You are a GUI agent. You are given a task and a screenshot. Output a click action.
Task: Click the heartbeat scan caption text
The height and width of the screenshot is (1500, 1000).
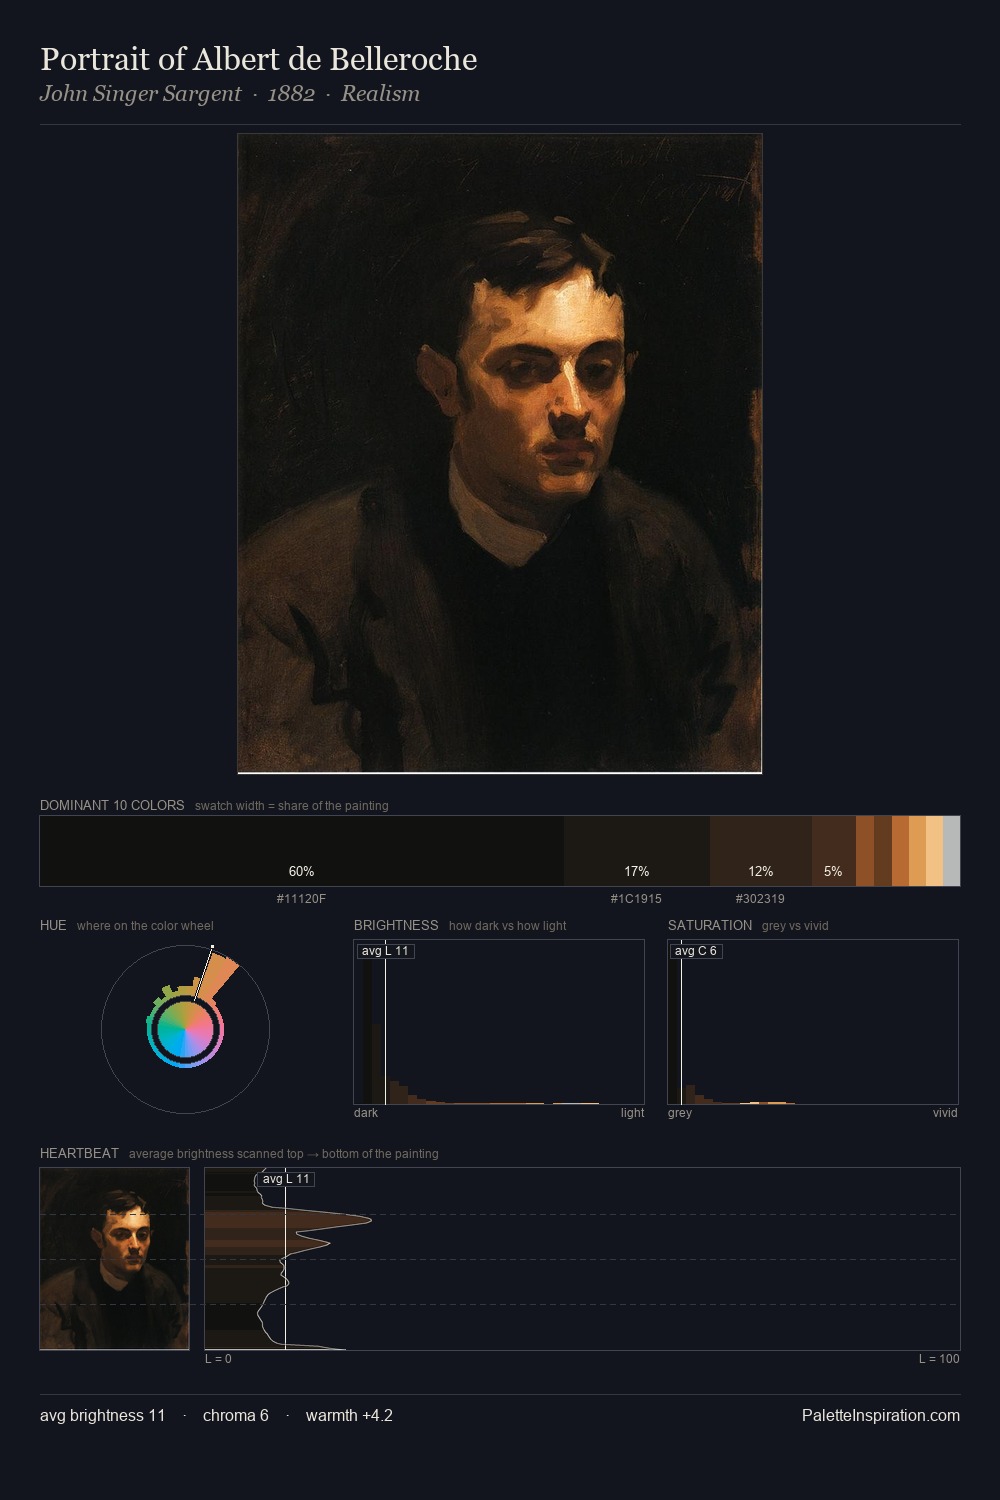[x=284, y=1154]
